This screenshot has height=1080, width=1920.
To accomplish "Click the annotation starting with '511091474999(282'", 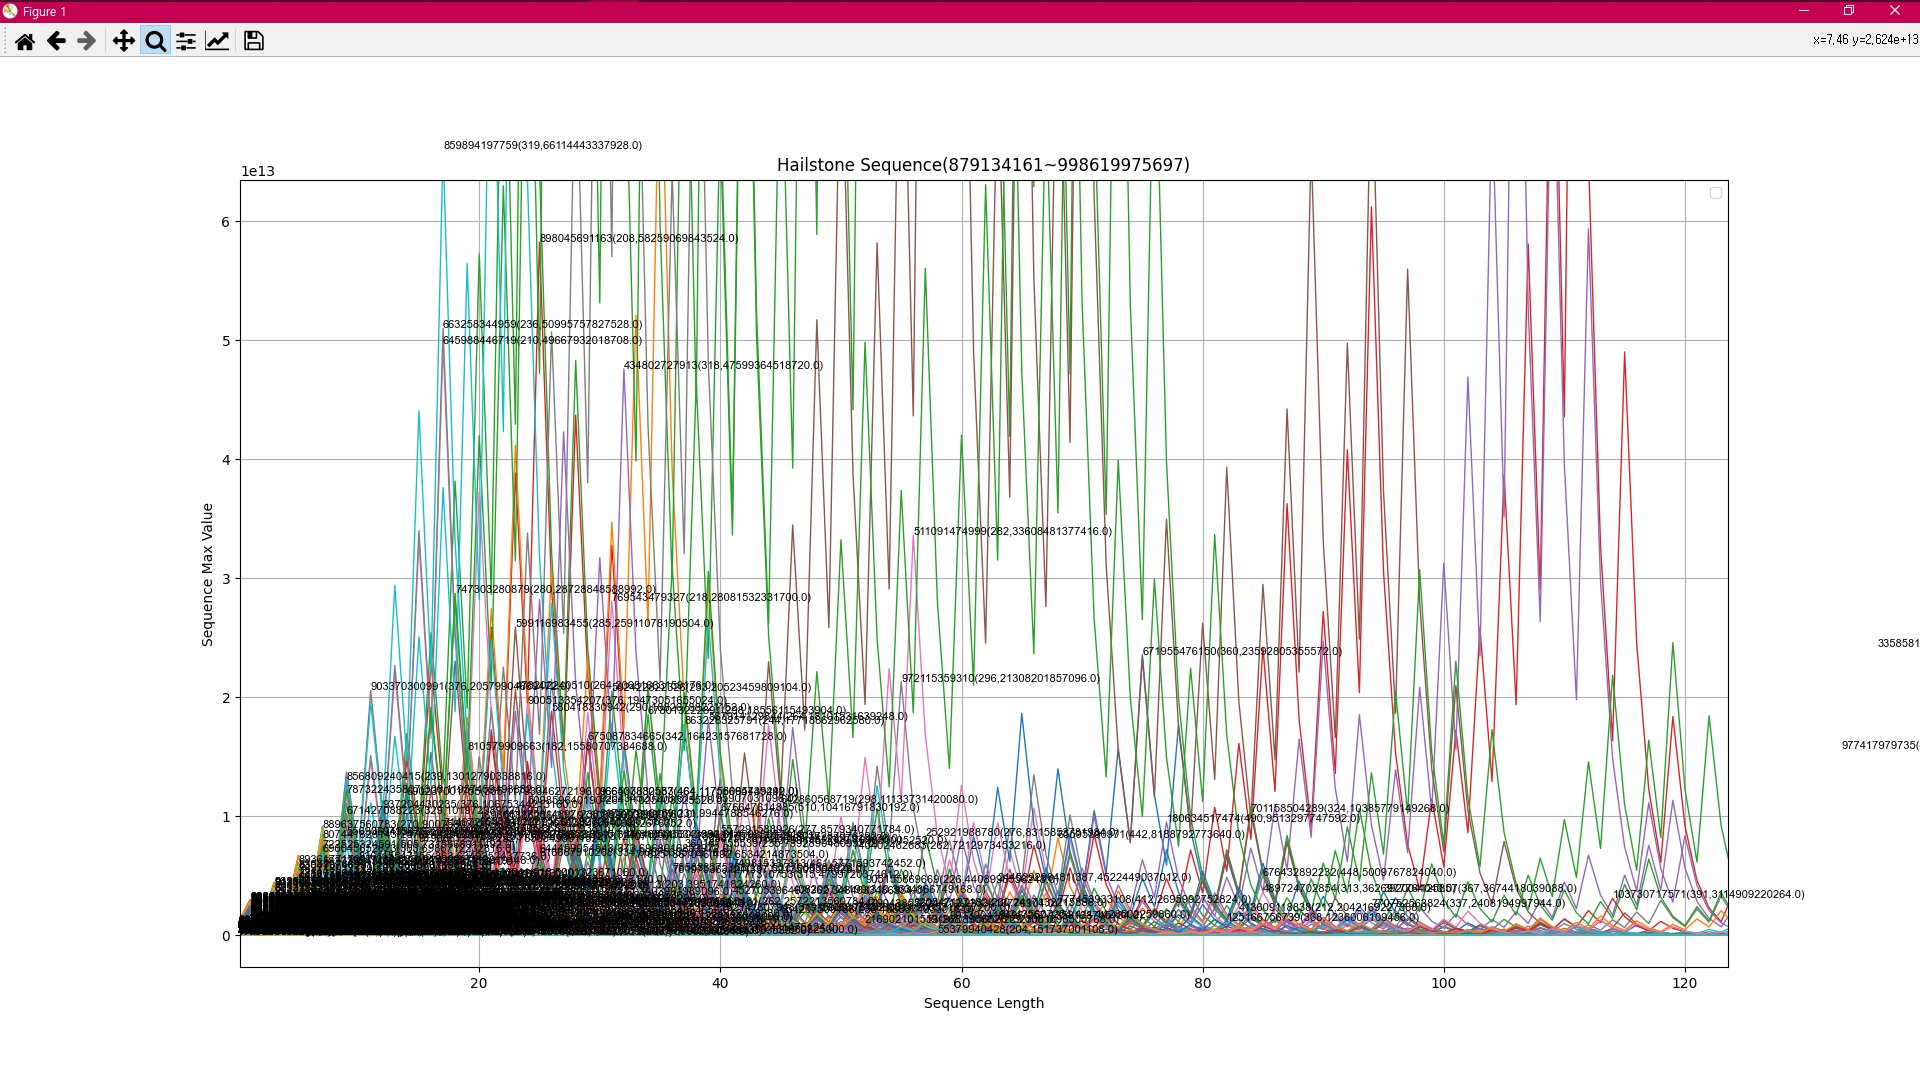I will pyautogui.click(x=1013, y=531).
